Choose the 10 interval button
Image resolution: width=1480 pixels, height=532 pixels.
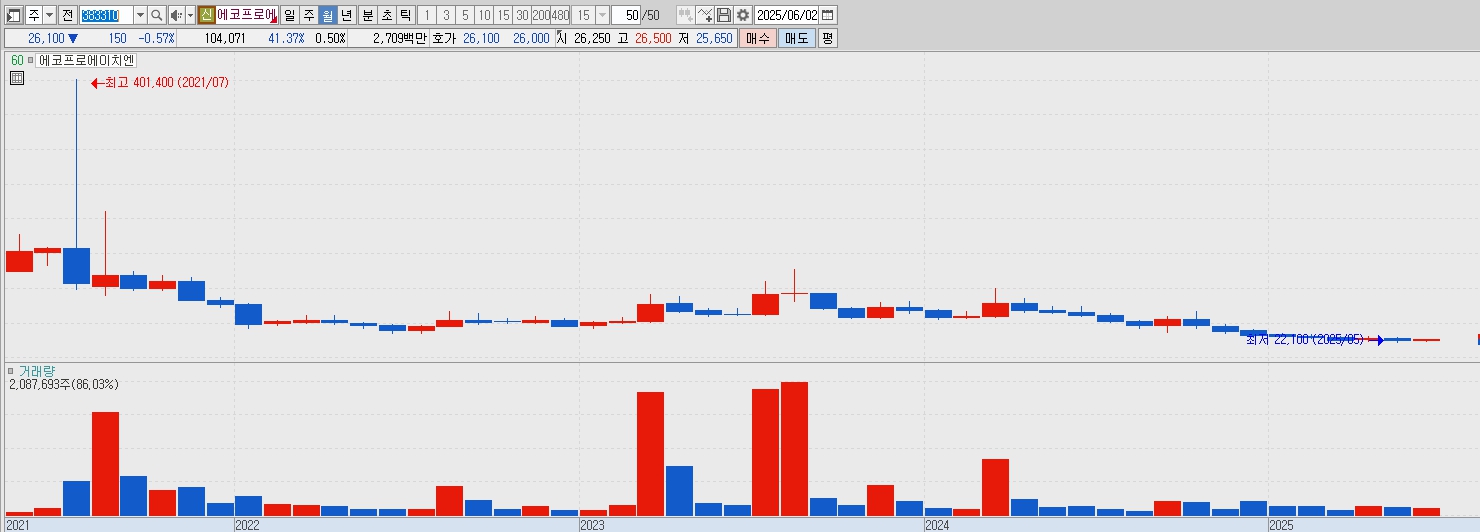(483, 15)
